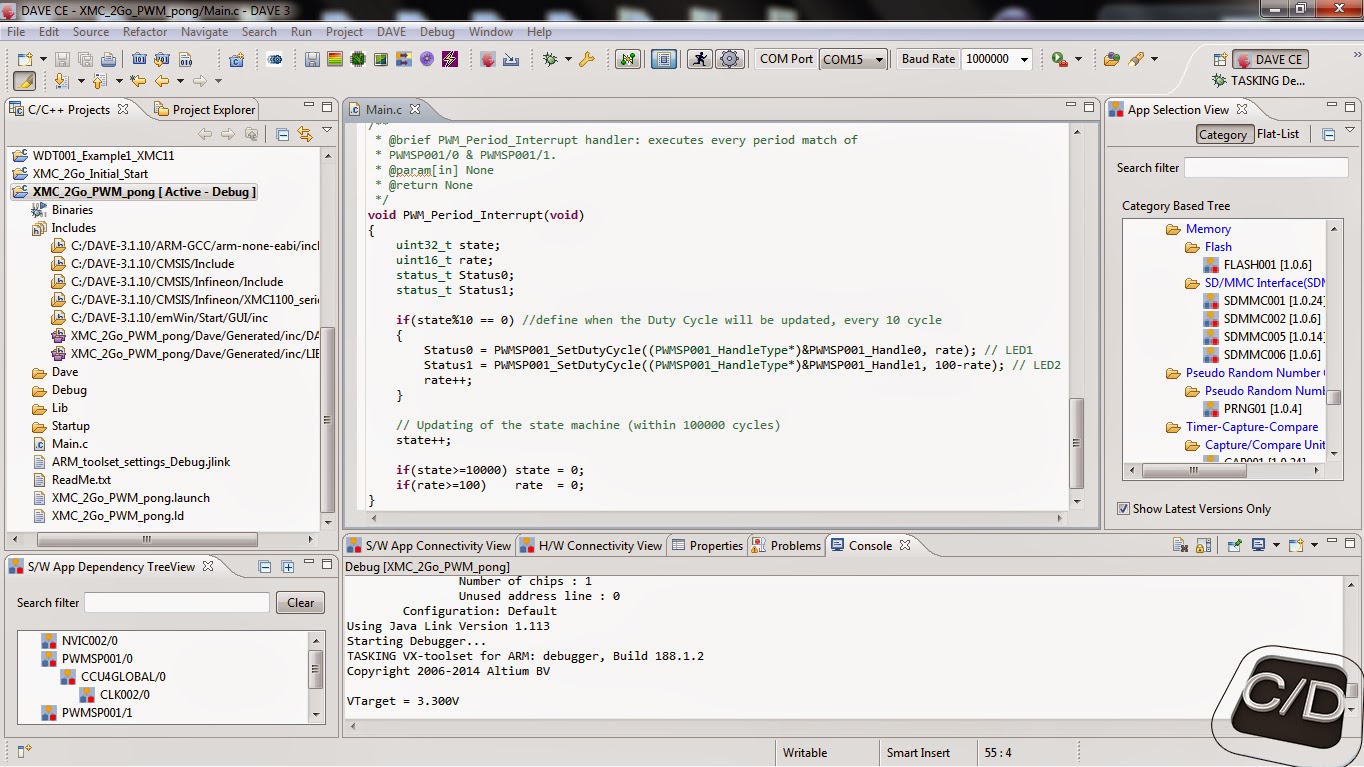The height and width of the screenshot is (767, 1364).
Task: Collapse all in C/C++ Projects panel
Action: click(282, 134)
